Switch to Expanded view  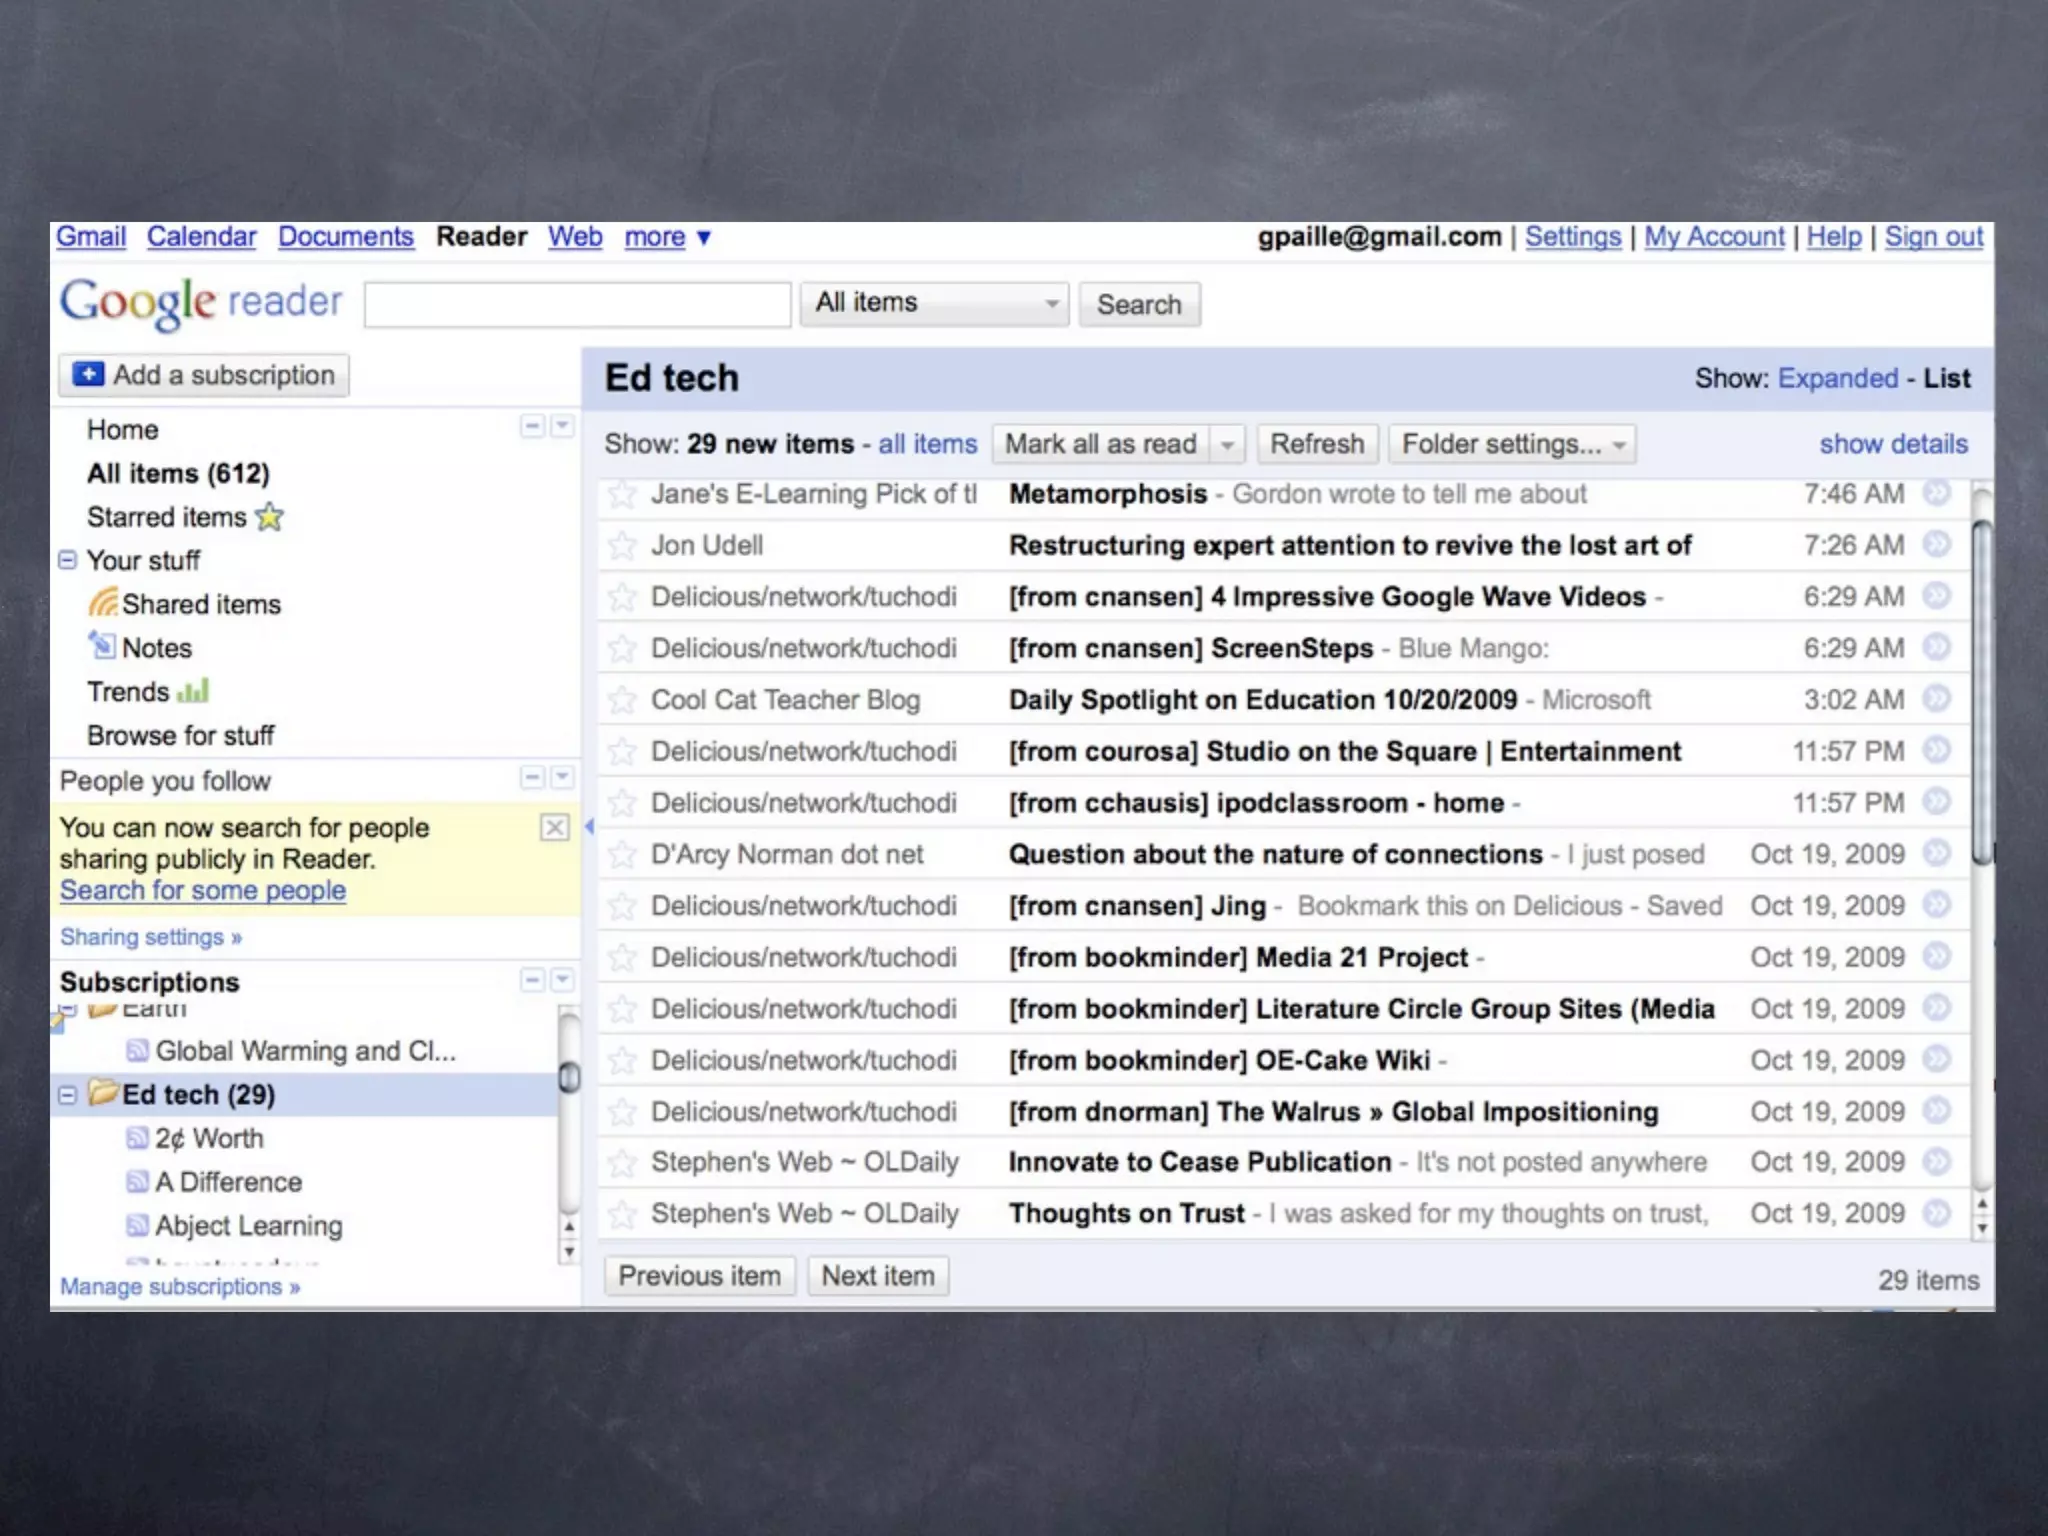(1837, 378)
